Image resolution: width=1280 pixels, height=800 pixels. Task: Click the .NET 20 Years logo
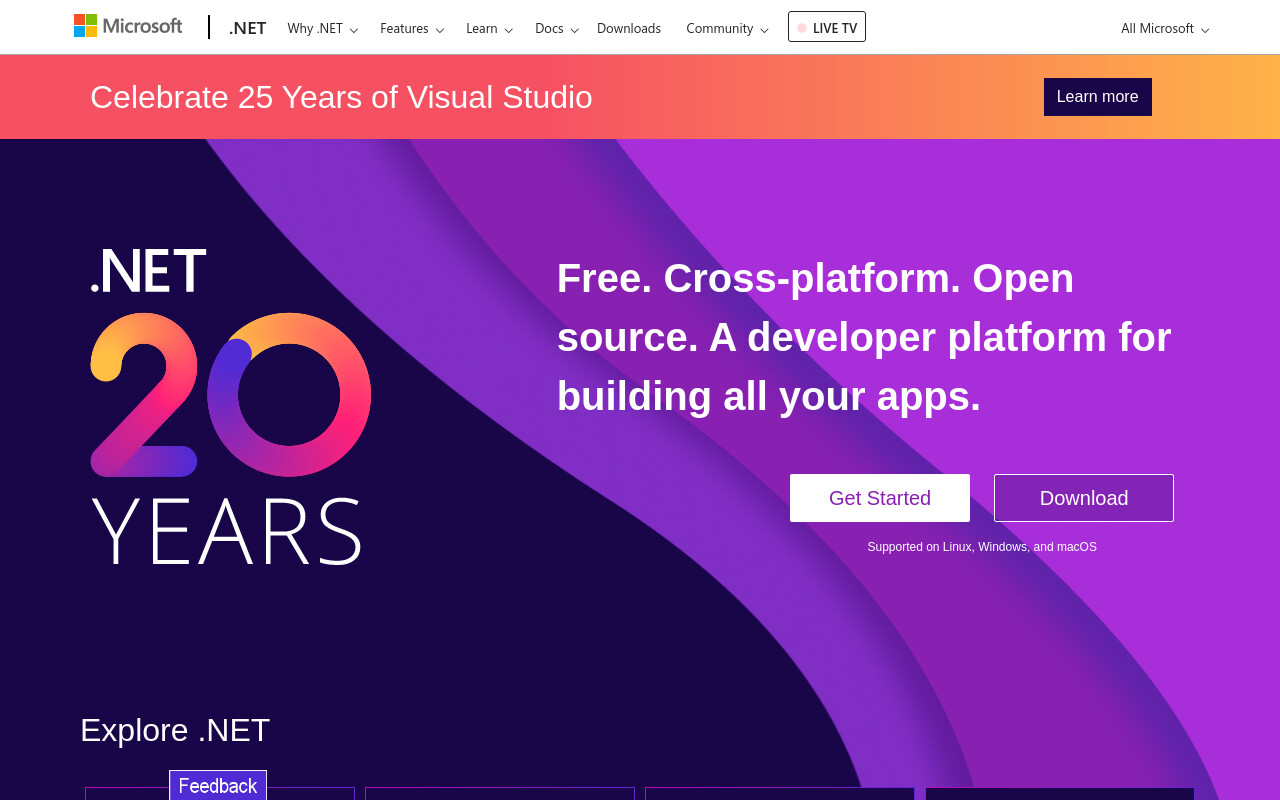click(x=231, y=406)
